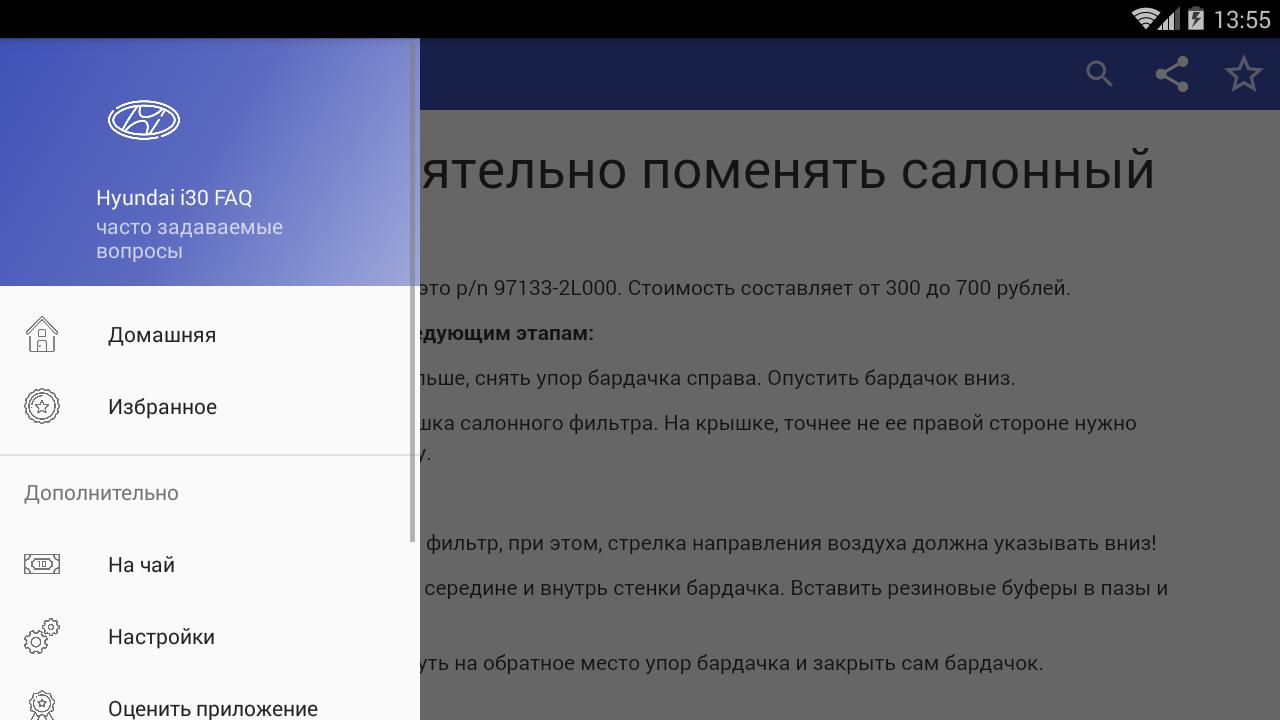This screenshot has width=1280, height=720.
Task: Open the Избранное menu item
Action: [x=210, y=407]
